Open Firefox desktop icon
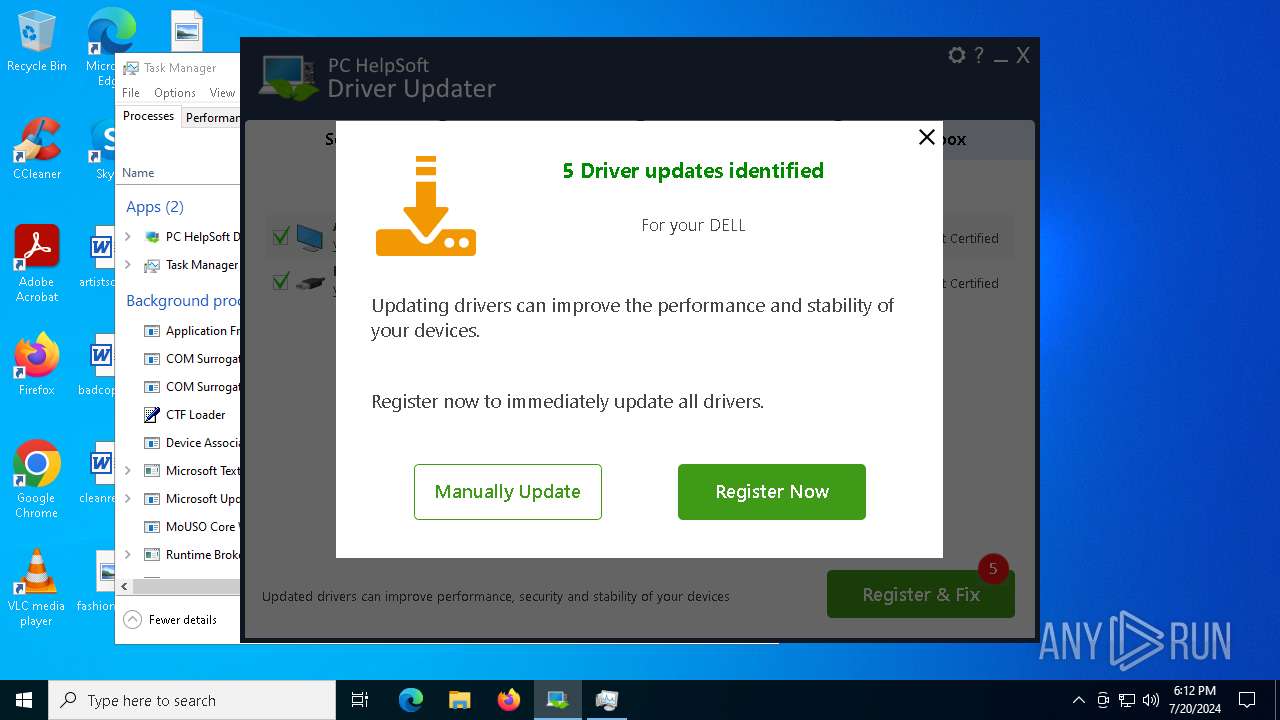The image size is (1280, 720). tap(37, 364)
